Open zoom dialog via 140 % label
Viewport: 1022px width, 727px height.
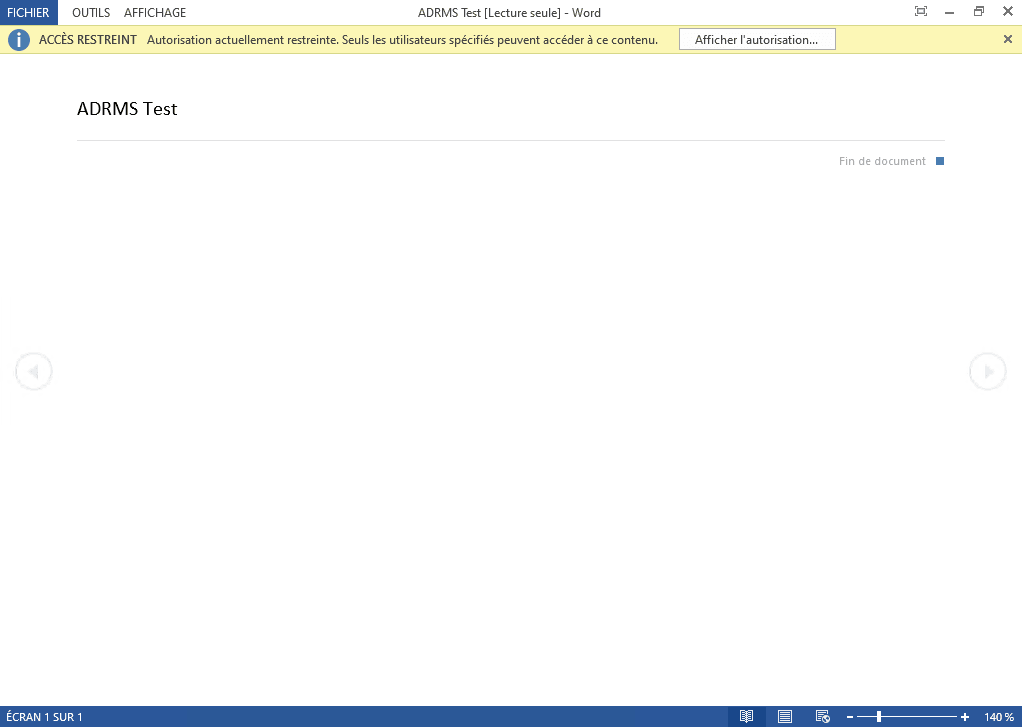(x=999, y=717)
